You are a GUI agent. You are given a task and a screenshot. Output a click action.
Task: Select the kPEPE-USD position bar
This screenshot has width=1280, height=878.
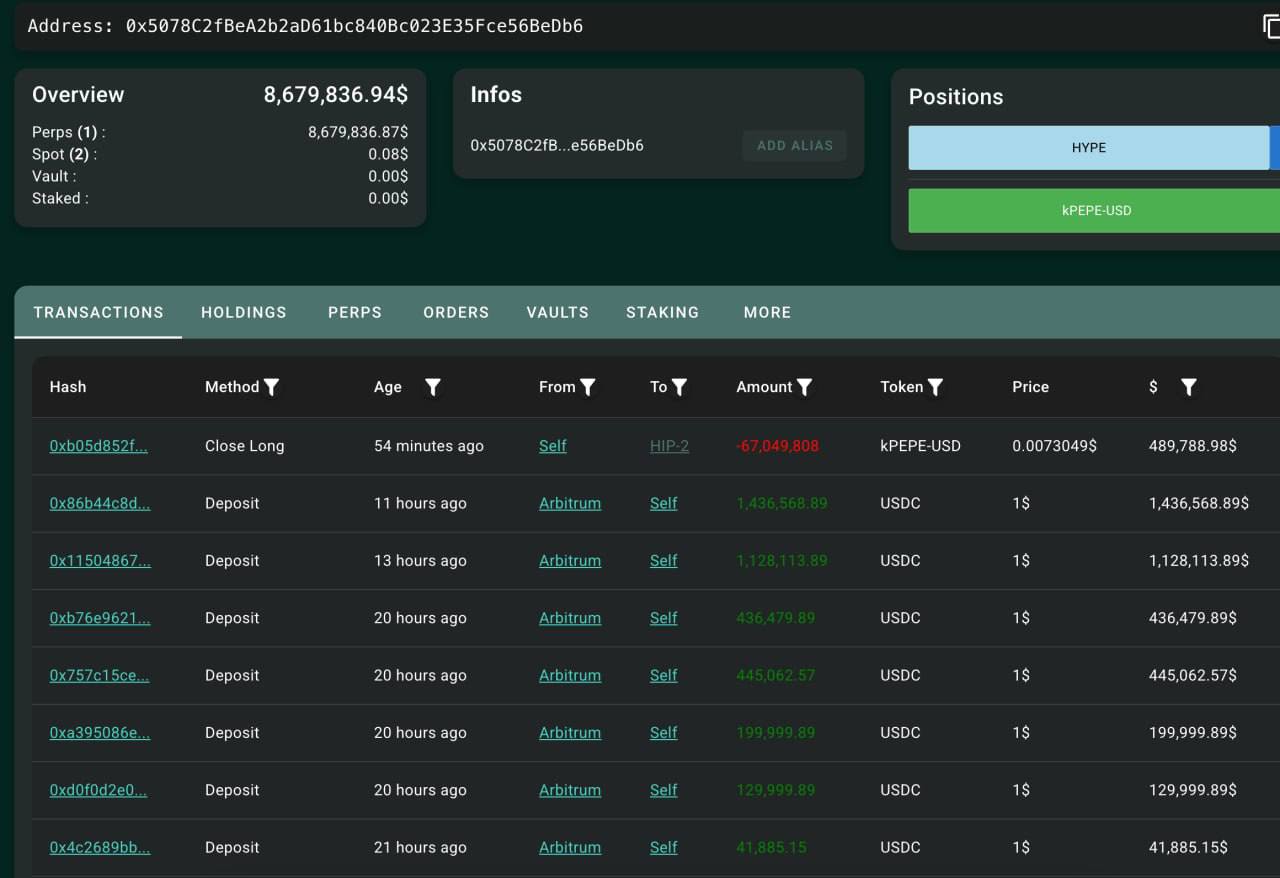pyautogui.click(x=1094, y=211)
